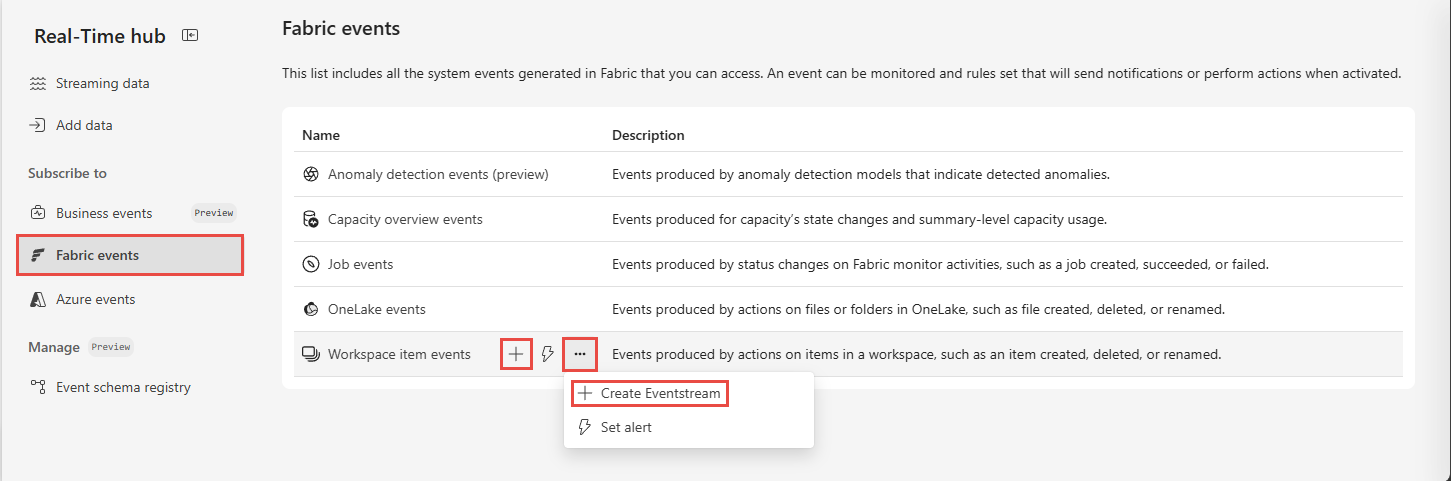Click the Add data arrow icon
1451x481 pixels.
38,125
